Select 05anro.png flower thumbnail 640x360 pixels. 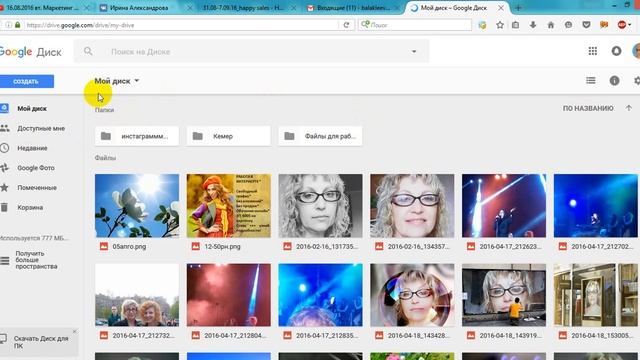137,206
